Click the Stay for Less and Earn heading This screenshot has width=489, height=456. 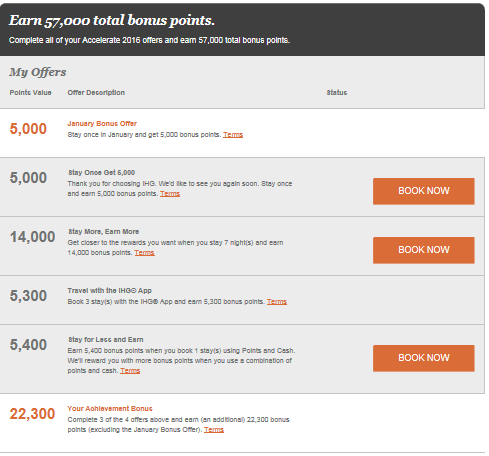point(106,339)
